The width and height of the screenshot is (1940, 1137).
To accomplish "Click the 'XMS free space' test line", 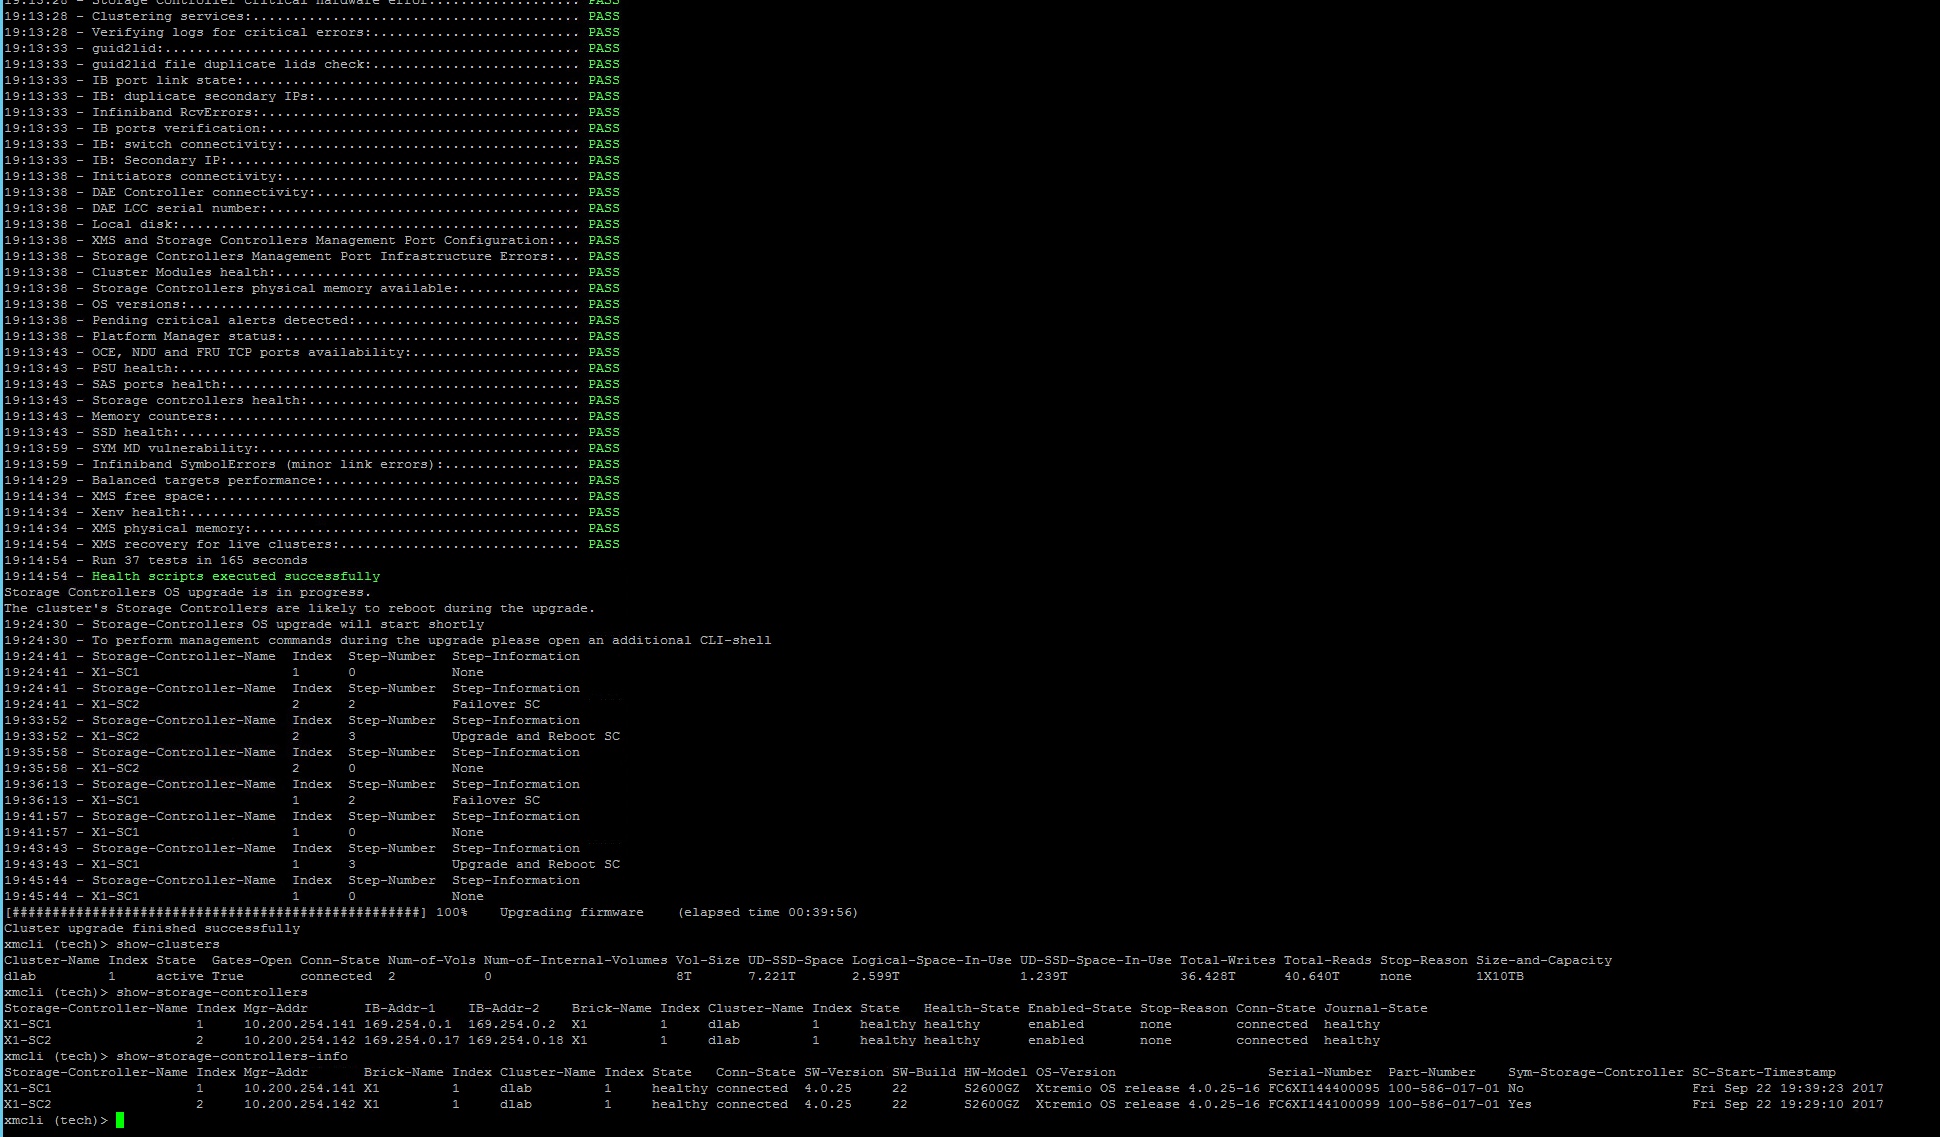I will coord(150,496).
